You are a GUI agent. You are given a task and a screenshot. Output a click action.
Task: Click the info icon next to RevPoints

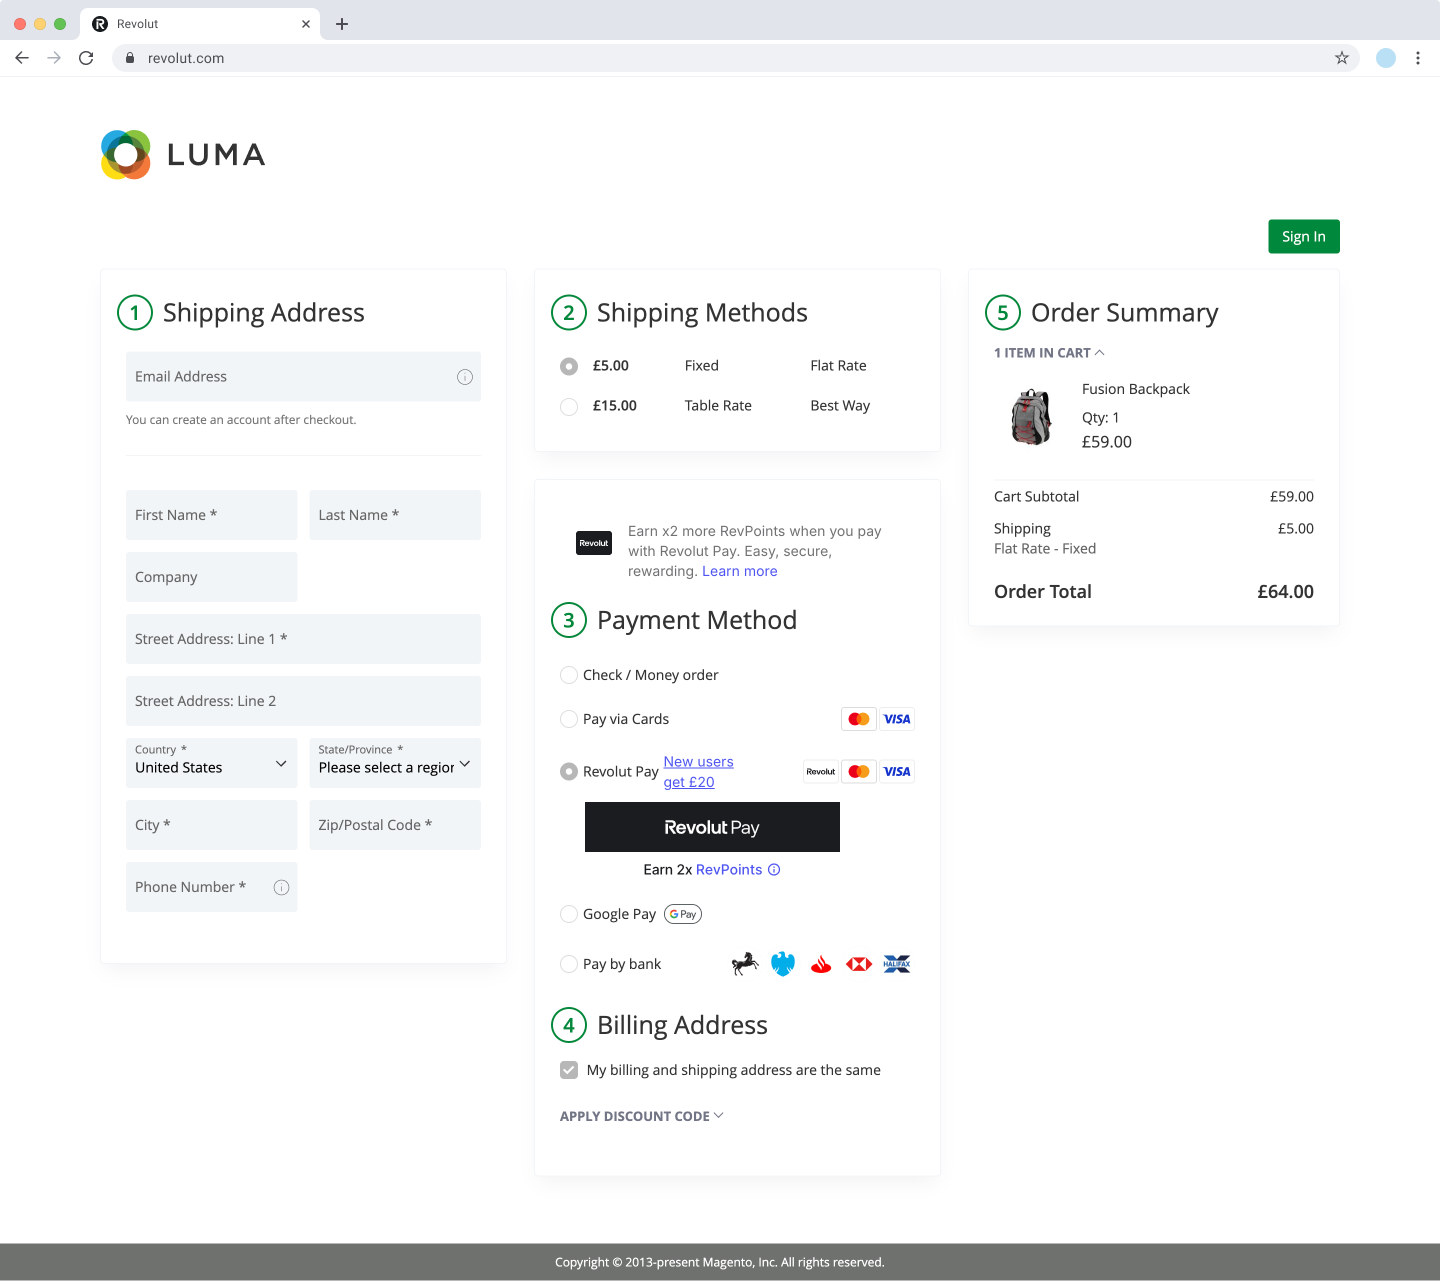pos(774,870)
